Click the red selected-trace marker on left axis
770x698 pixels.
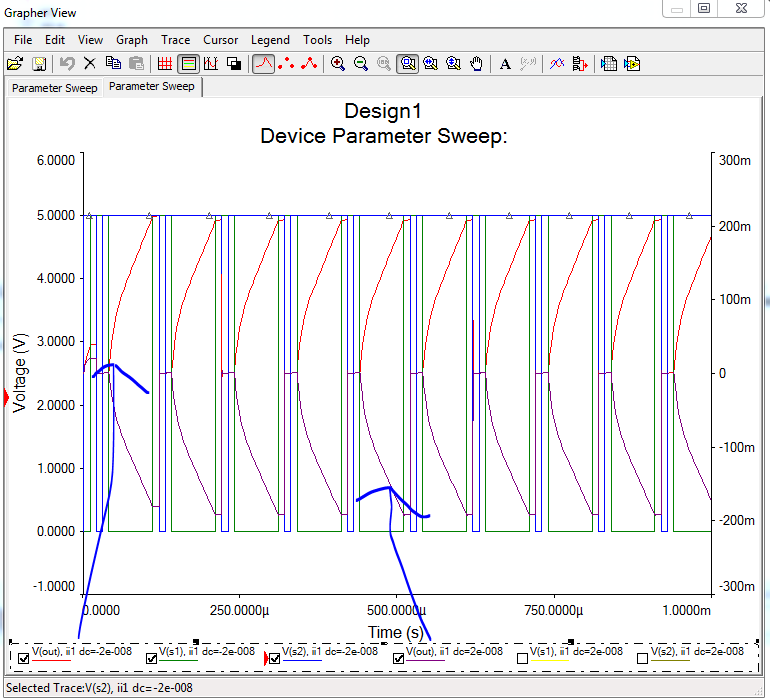tap(6, 397)
